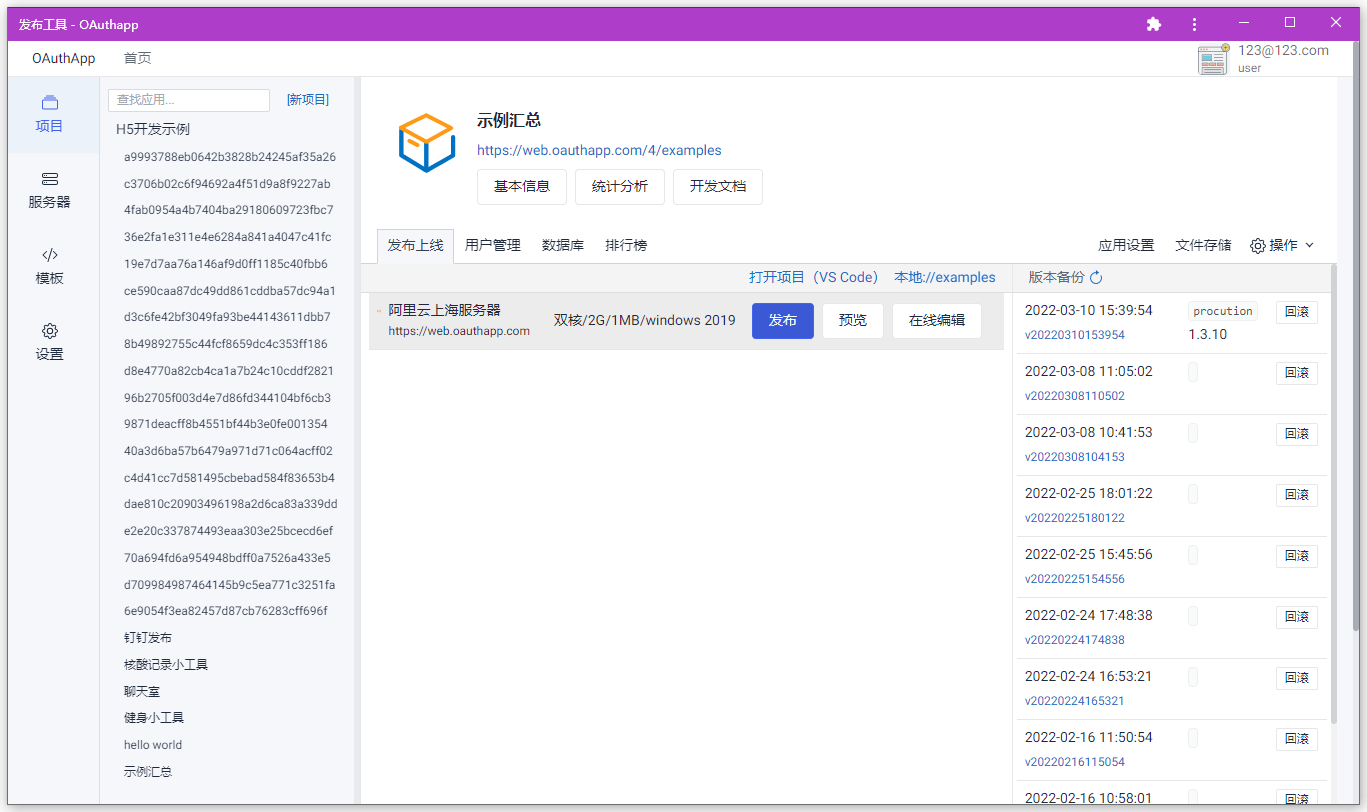The width and height of the screenshot is (1367, 812).
Task: Click the 统计分析 button
Action: 620,187
